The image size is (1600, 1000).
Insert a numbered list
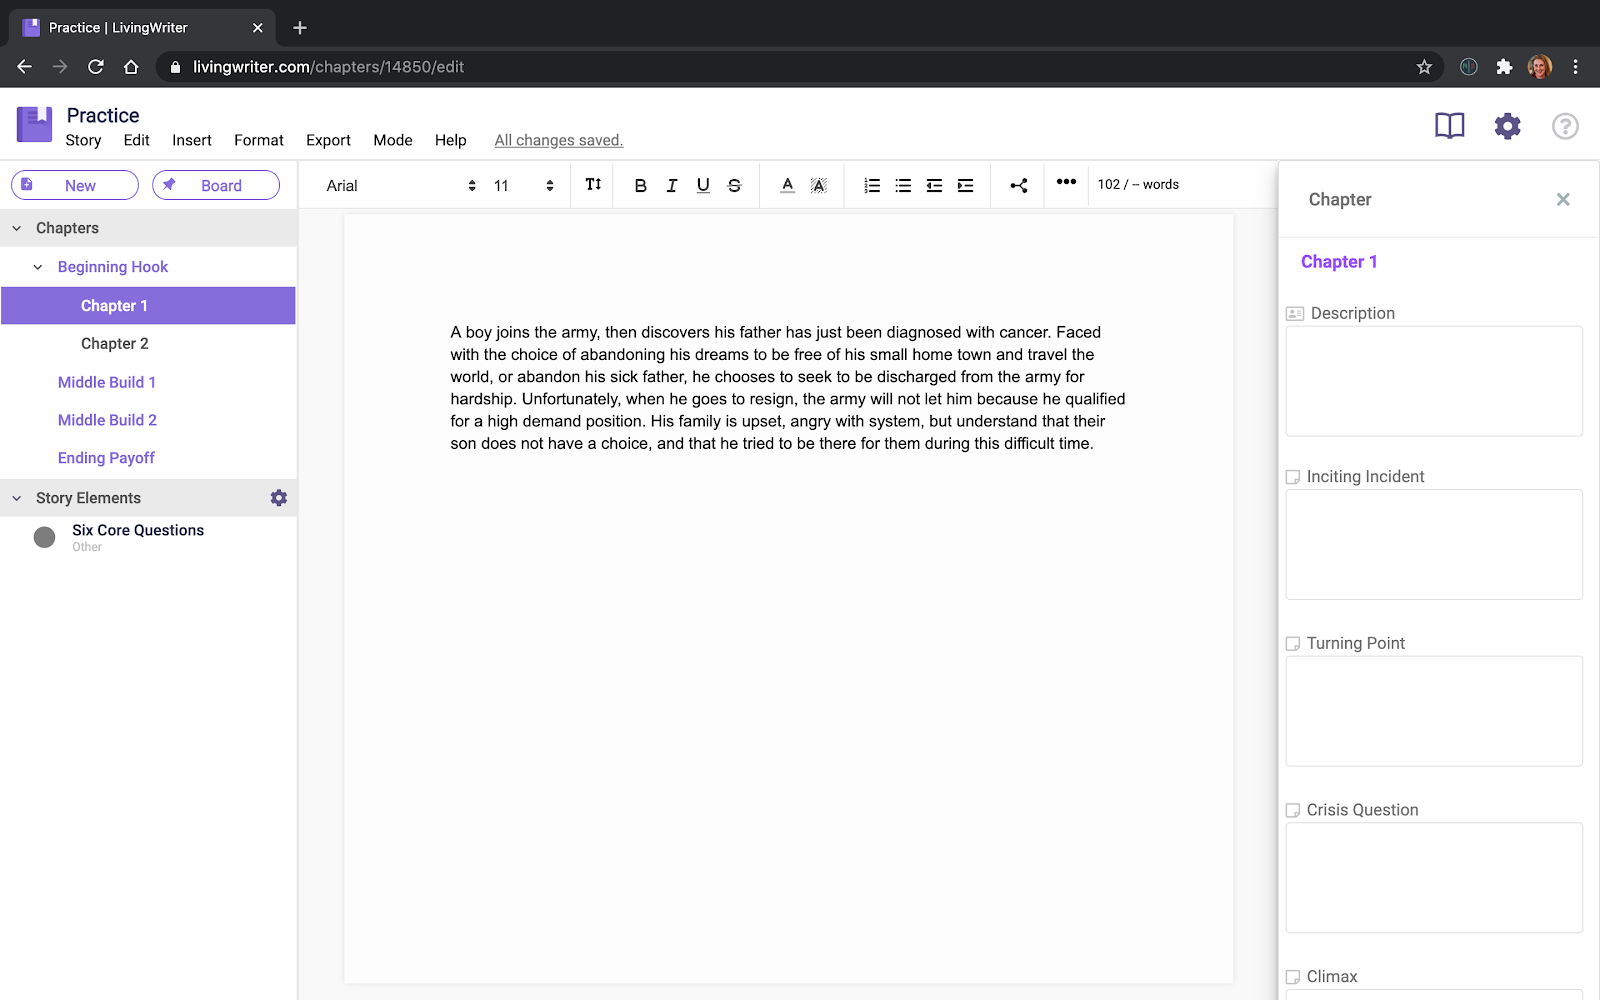[872, 185]
